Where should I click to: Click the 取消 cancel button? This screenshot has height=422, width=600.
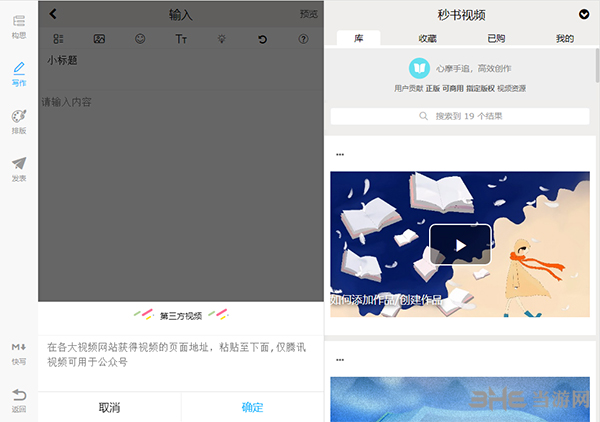coord(110,407)
